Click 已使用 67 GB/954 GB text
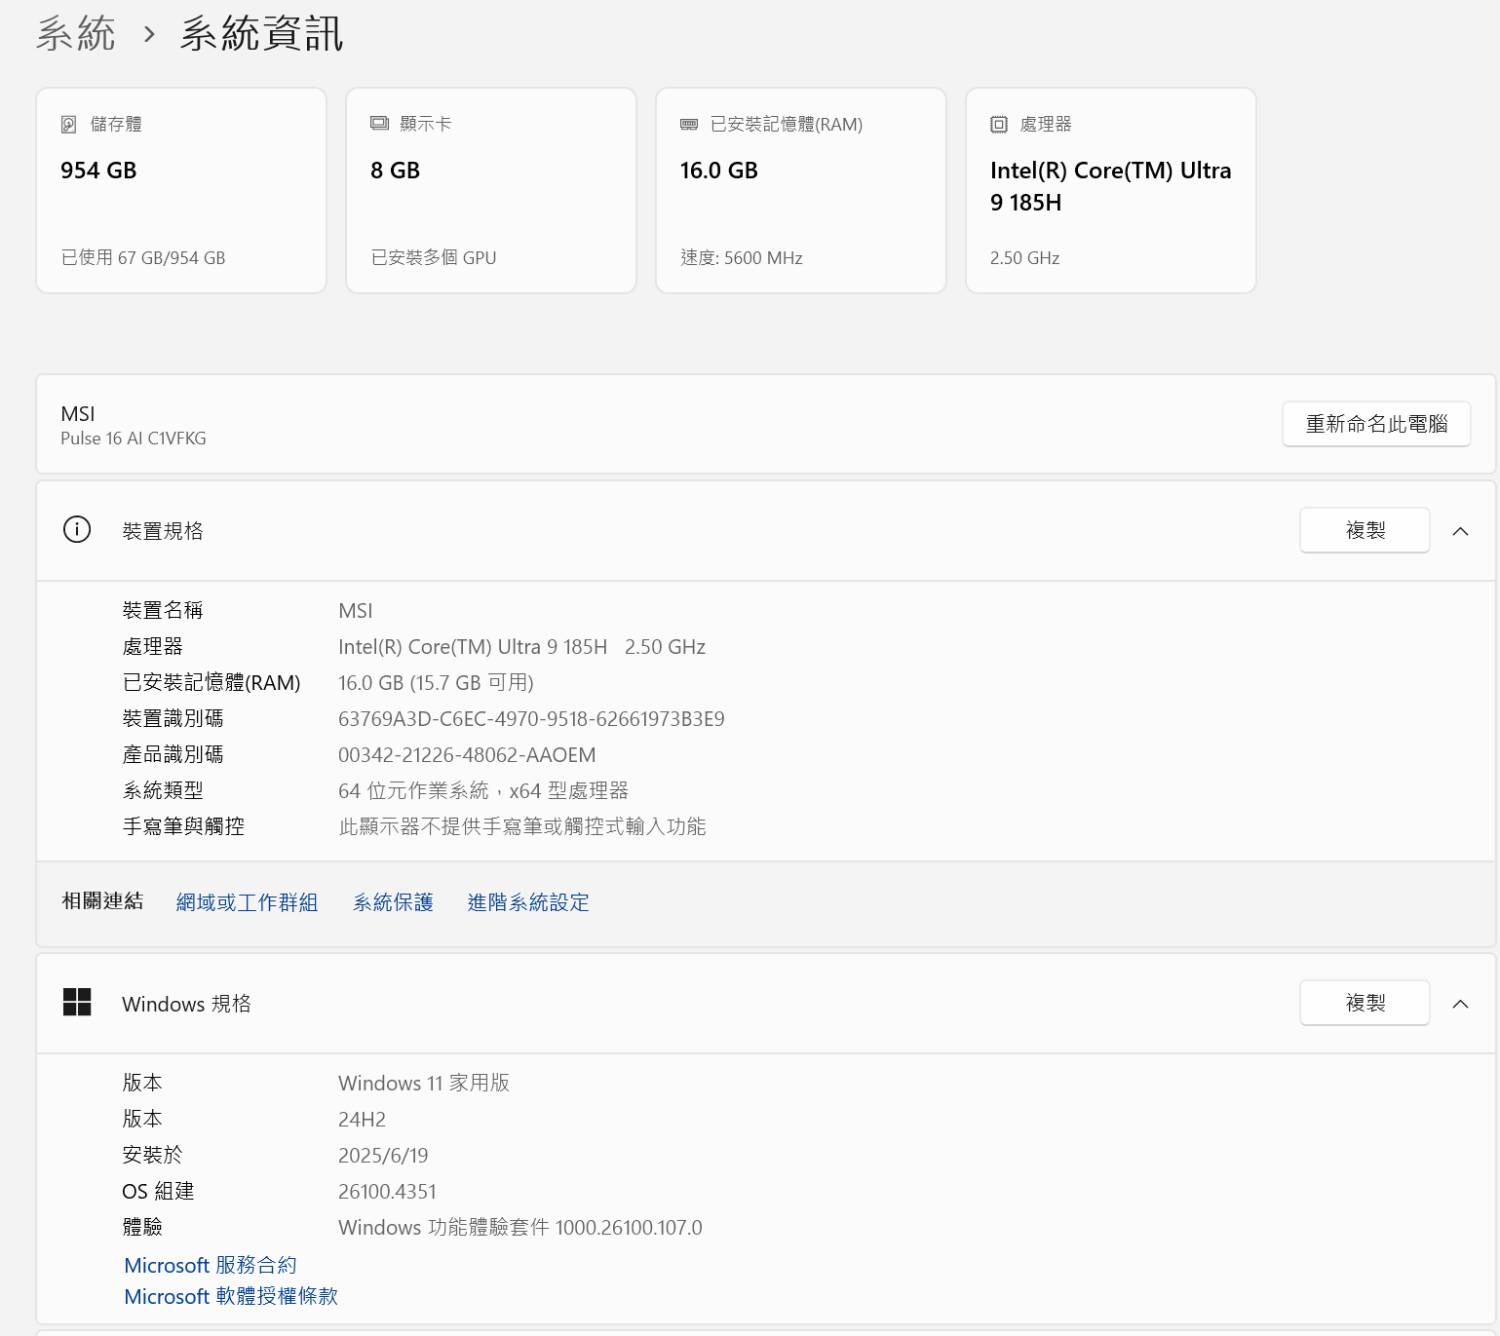Viewport: 1500px width, 1336px height. coord(143,258)
